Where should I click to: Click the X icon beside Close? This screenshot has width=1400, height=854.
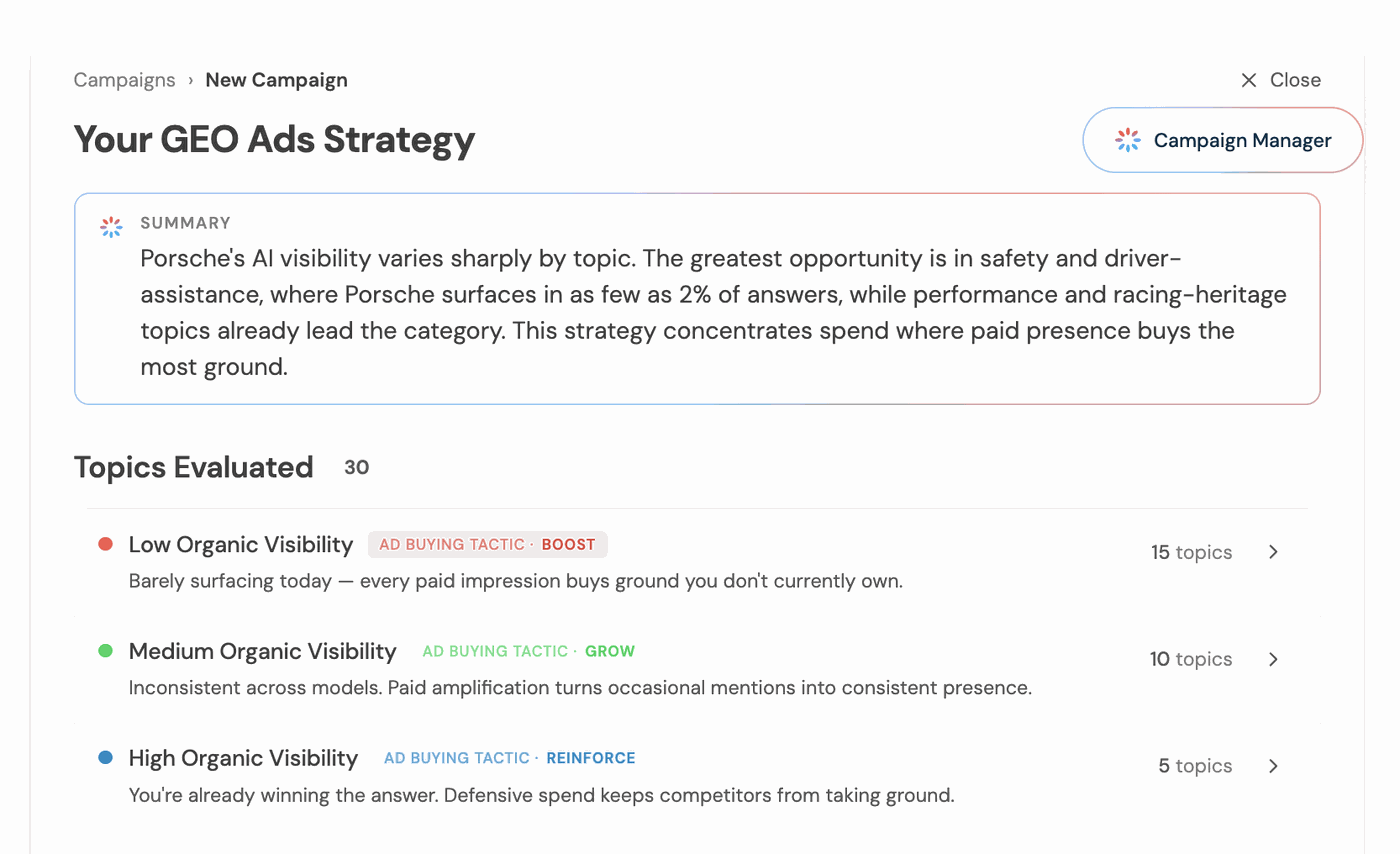tap(1249, 80)
